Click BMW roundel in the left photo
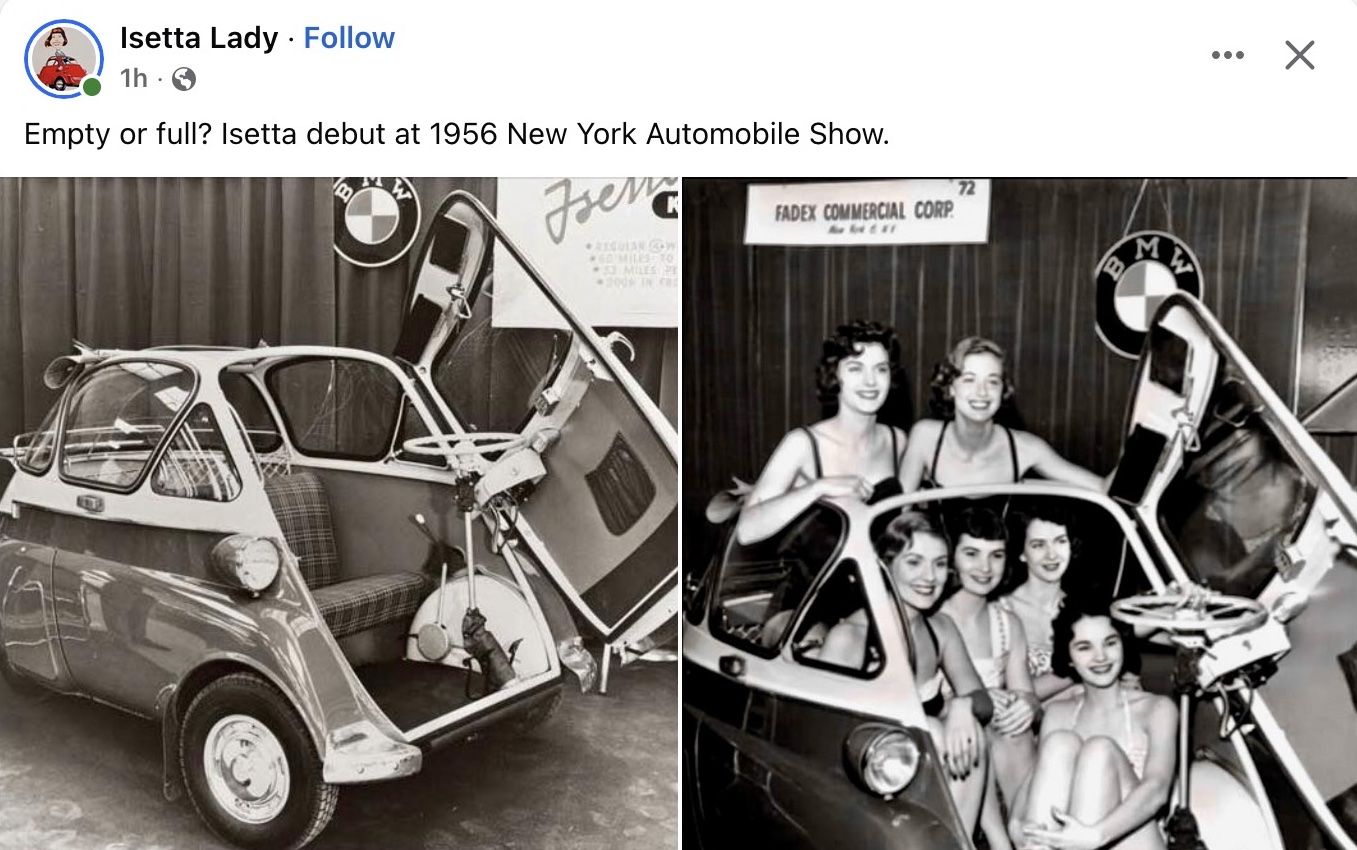The height and width of the screenshot is (850, 1357). [376, 220]
